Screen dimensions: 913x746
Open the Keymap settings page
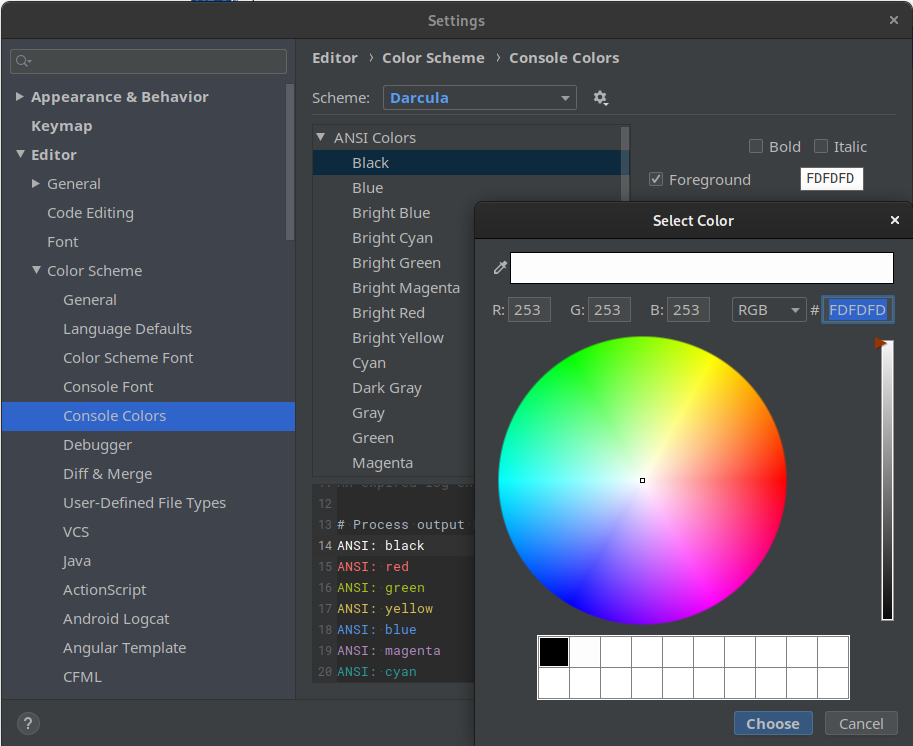coord(62,126)
